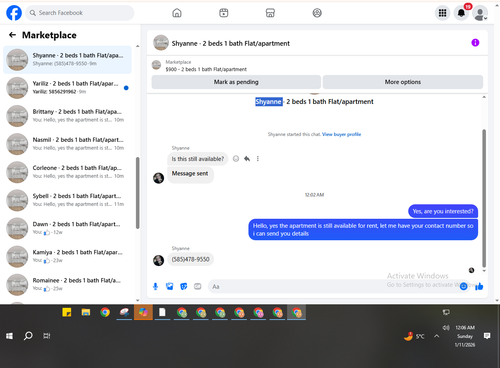Click the Facebook logo
This screenshot has height=368, width=500.
click(x=14, y=13)
